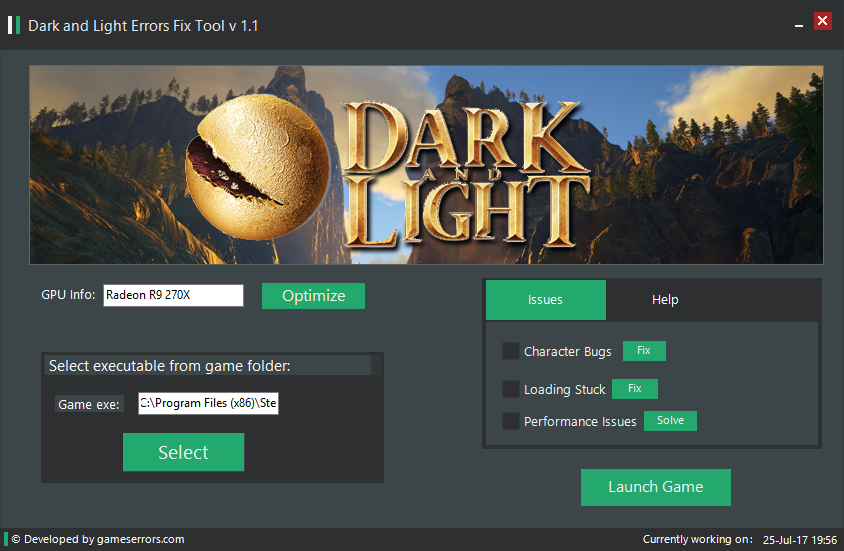Open the Help tab

coord(665,300)
